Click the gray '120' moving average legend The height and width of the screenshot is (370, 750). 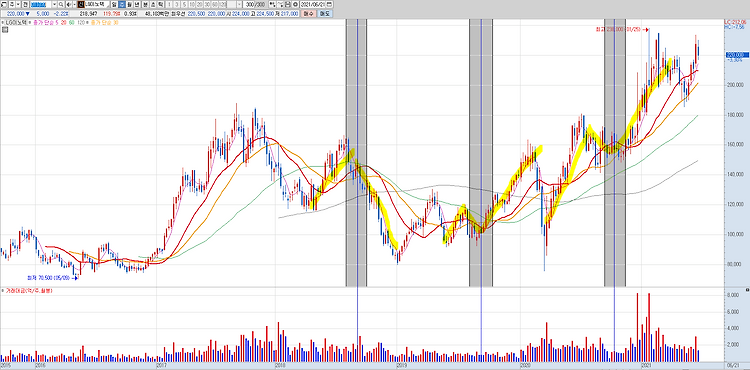[81, 22]
